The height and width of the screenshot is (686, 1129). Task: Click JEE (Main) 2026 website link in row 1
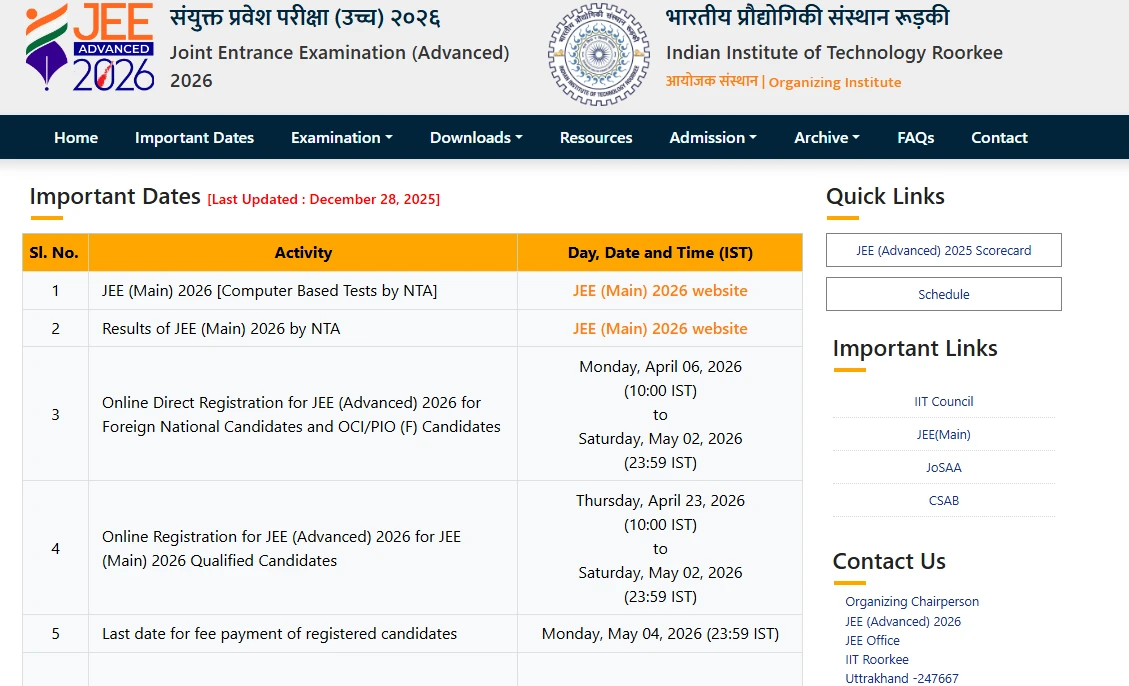pyautogui.click(x=659, y=290)
